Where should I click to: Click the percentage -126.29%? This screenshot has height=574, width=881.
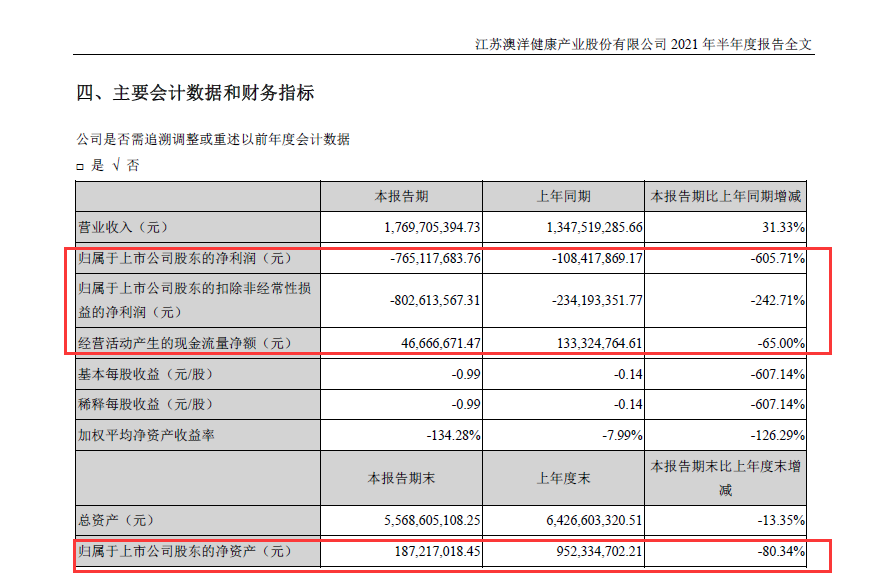(x=778, y=435)
